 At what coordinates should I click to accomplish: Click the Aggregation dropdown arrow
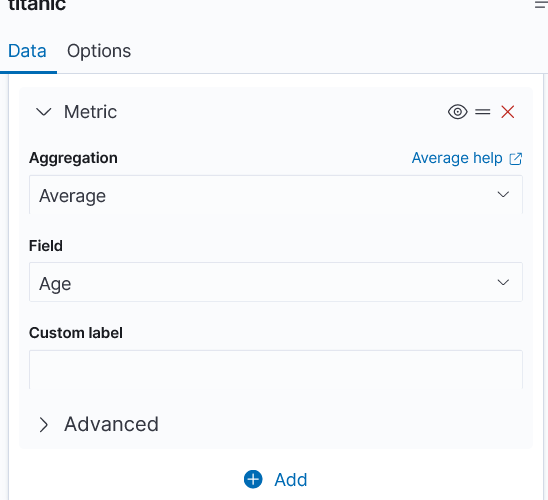(x=503, y=195)
